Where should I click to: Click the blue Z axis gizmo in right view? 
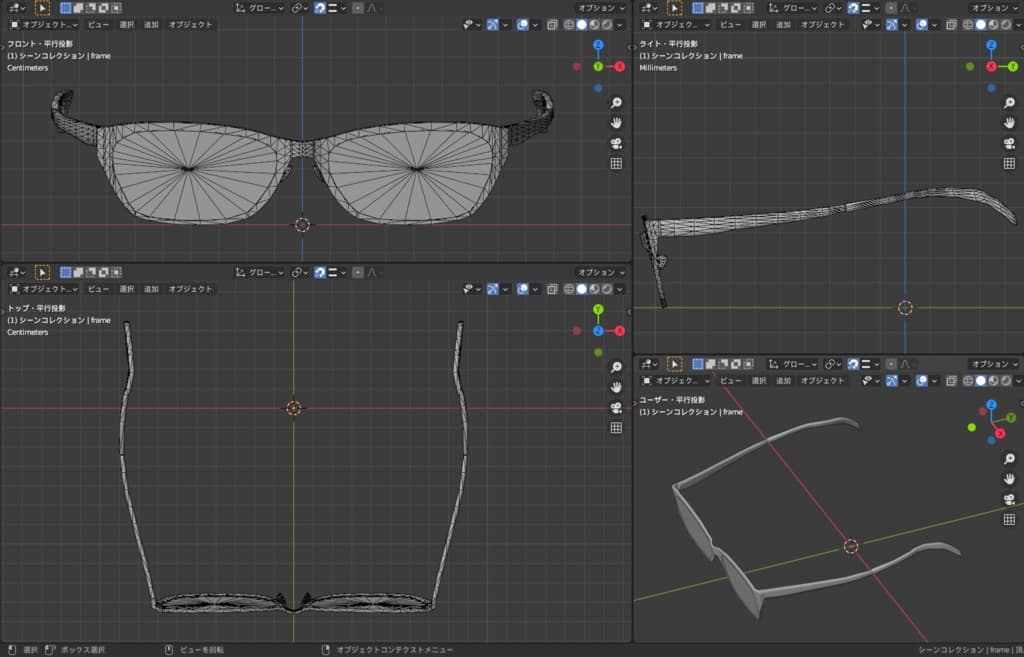click(x=991, y=45)
